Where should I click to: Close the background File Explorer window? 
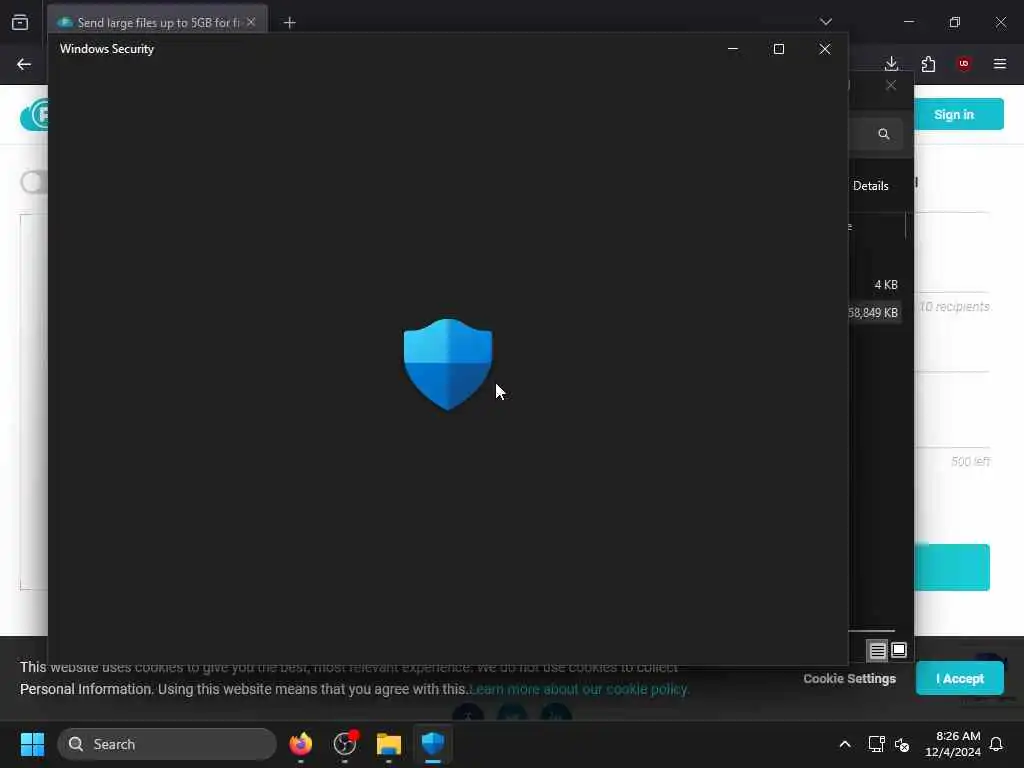tap(891, 86)
